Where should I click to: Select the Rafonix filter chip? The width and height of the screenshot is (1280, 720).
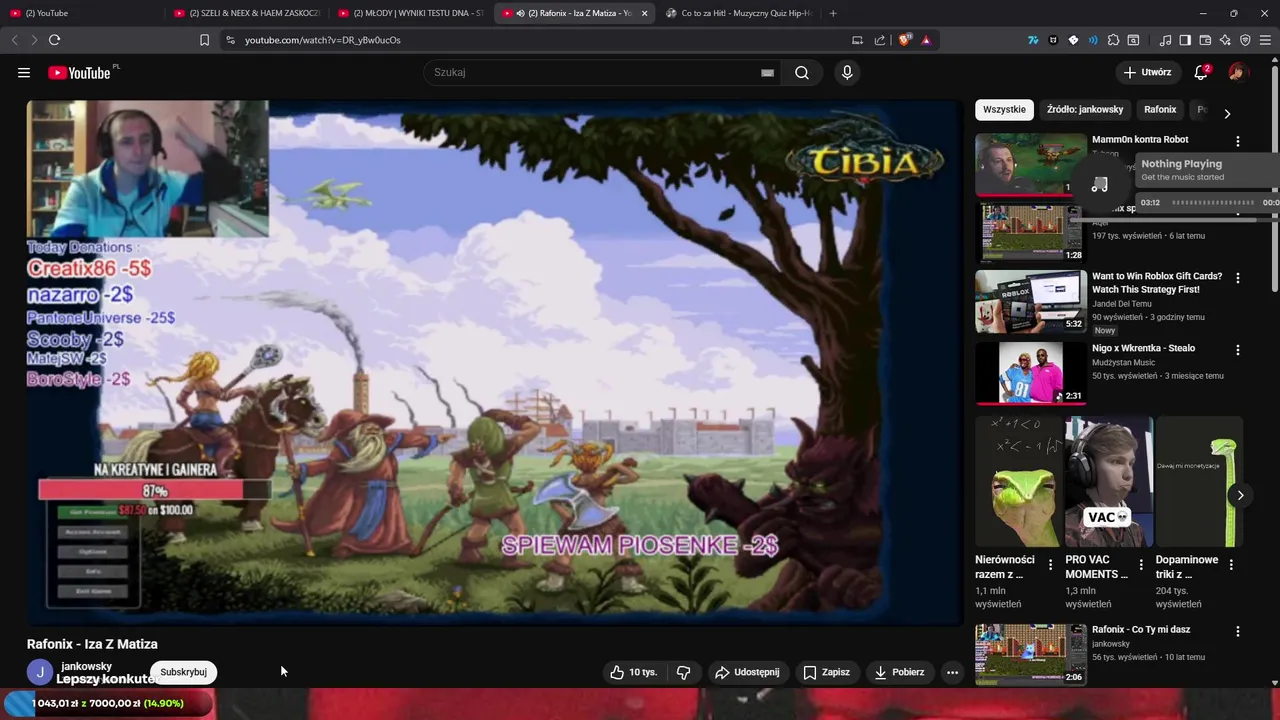click(1160, 109)
